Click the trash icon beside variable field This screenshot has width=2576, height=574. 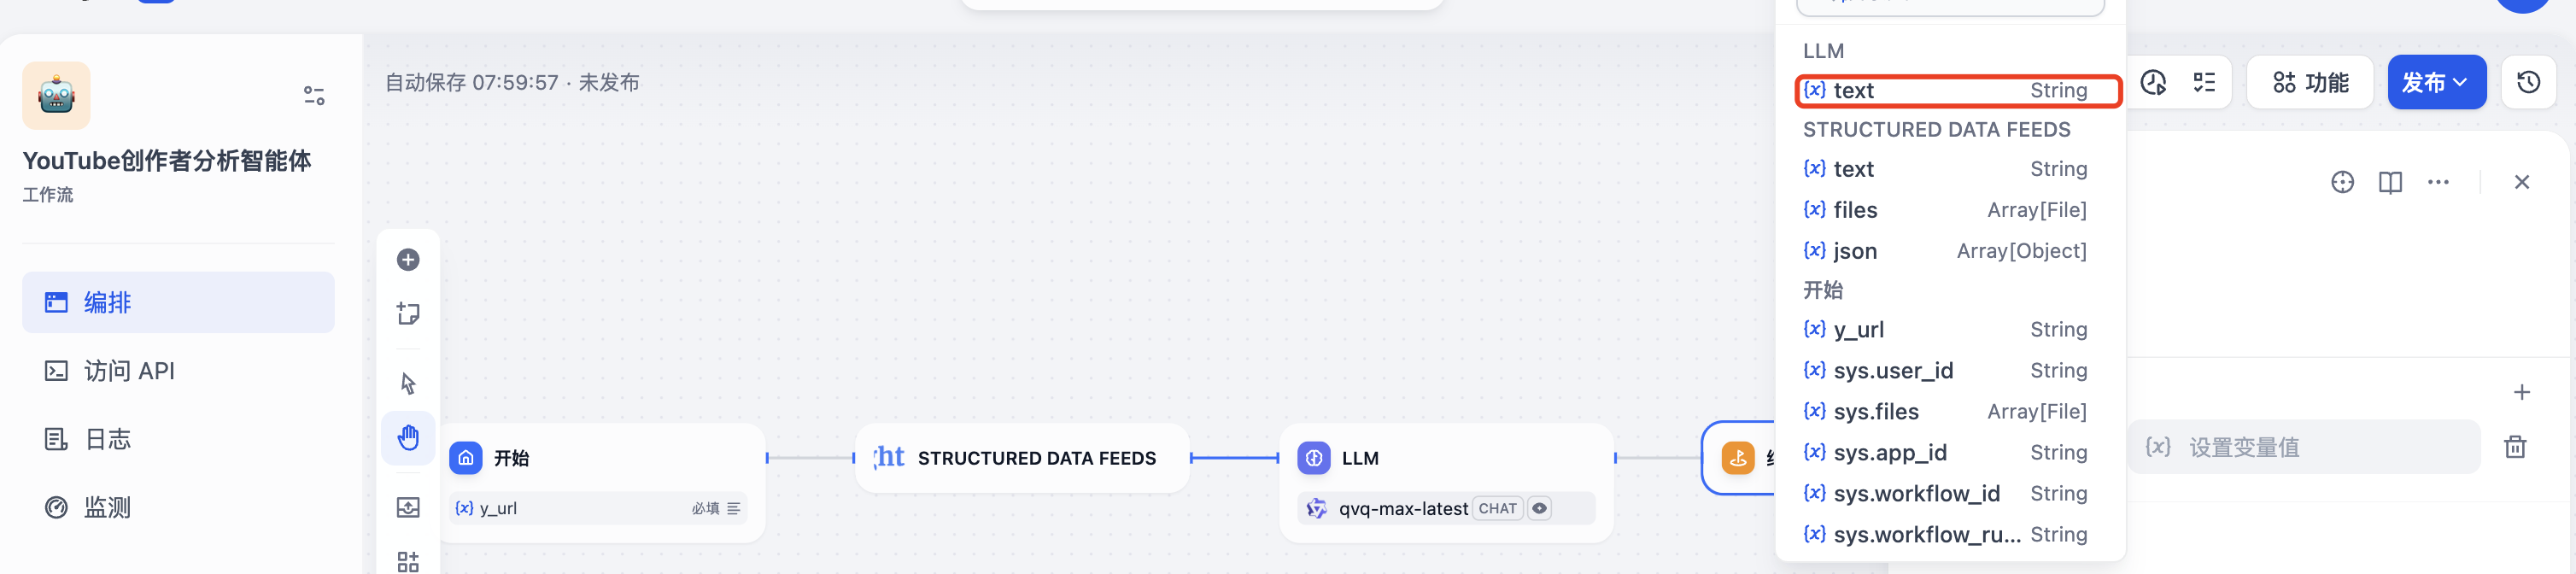click(2515, 447)
